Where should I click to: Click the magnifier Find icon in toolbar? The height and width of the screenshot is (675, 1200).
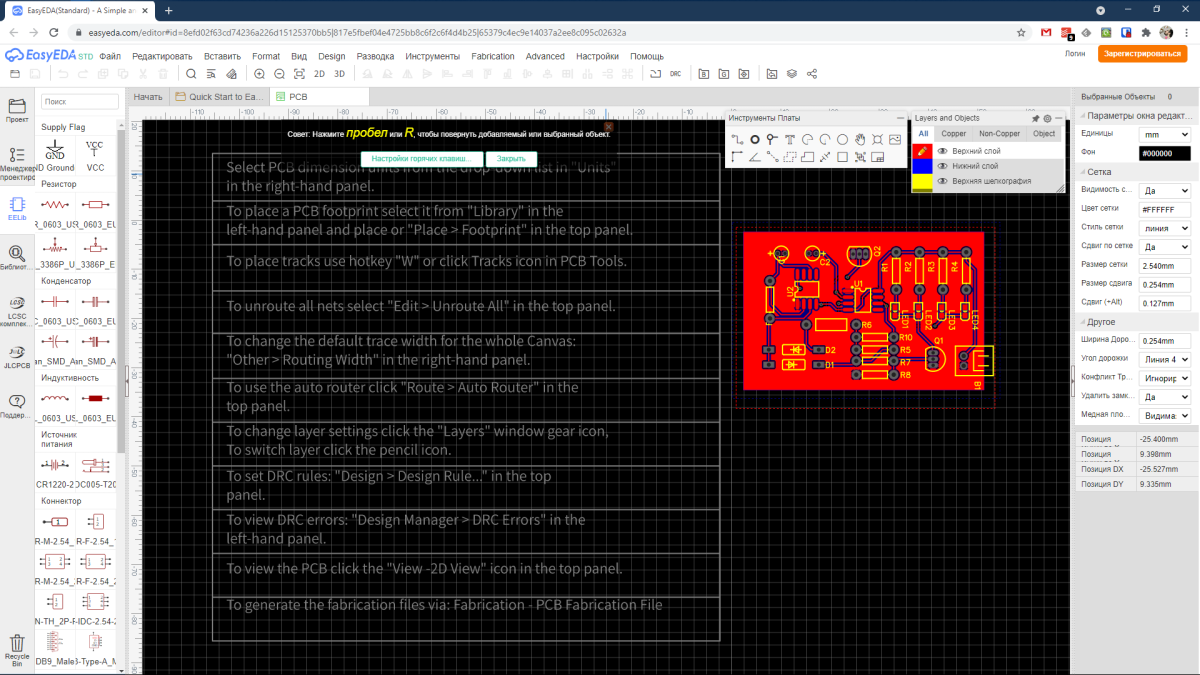(191, 74)
